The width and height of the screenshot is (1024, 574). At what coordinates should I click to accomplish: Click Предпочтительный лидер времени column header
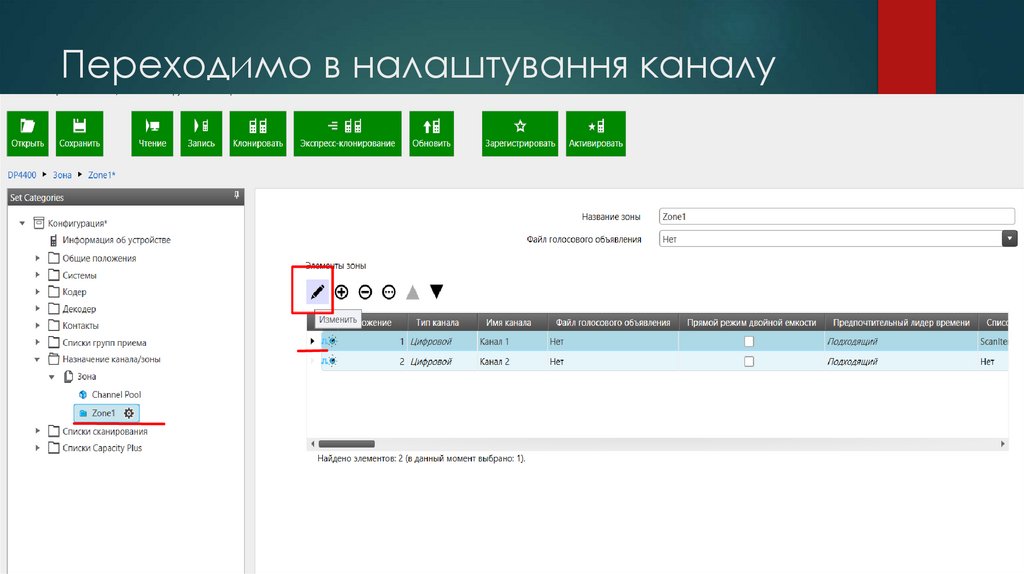coord(901,323)
